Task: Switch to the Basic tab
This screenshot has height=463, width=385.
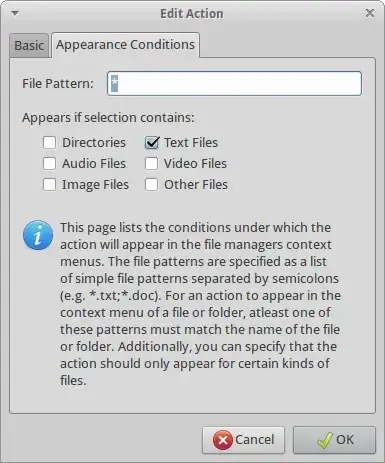Action: [29, 46]
